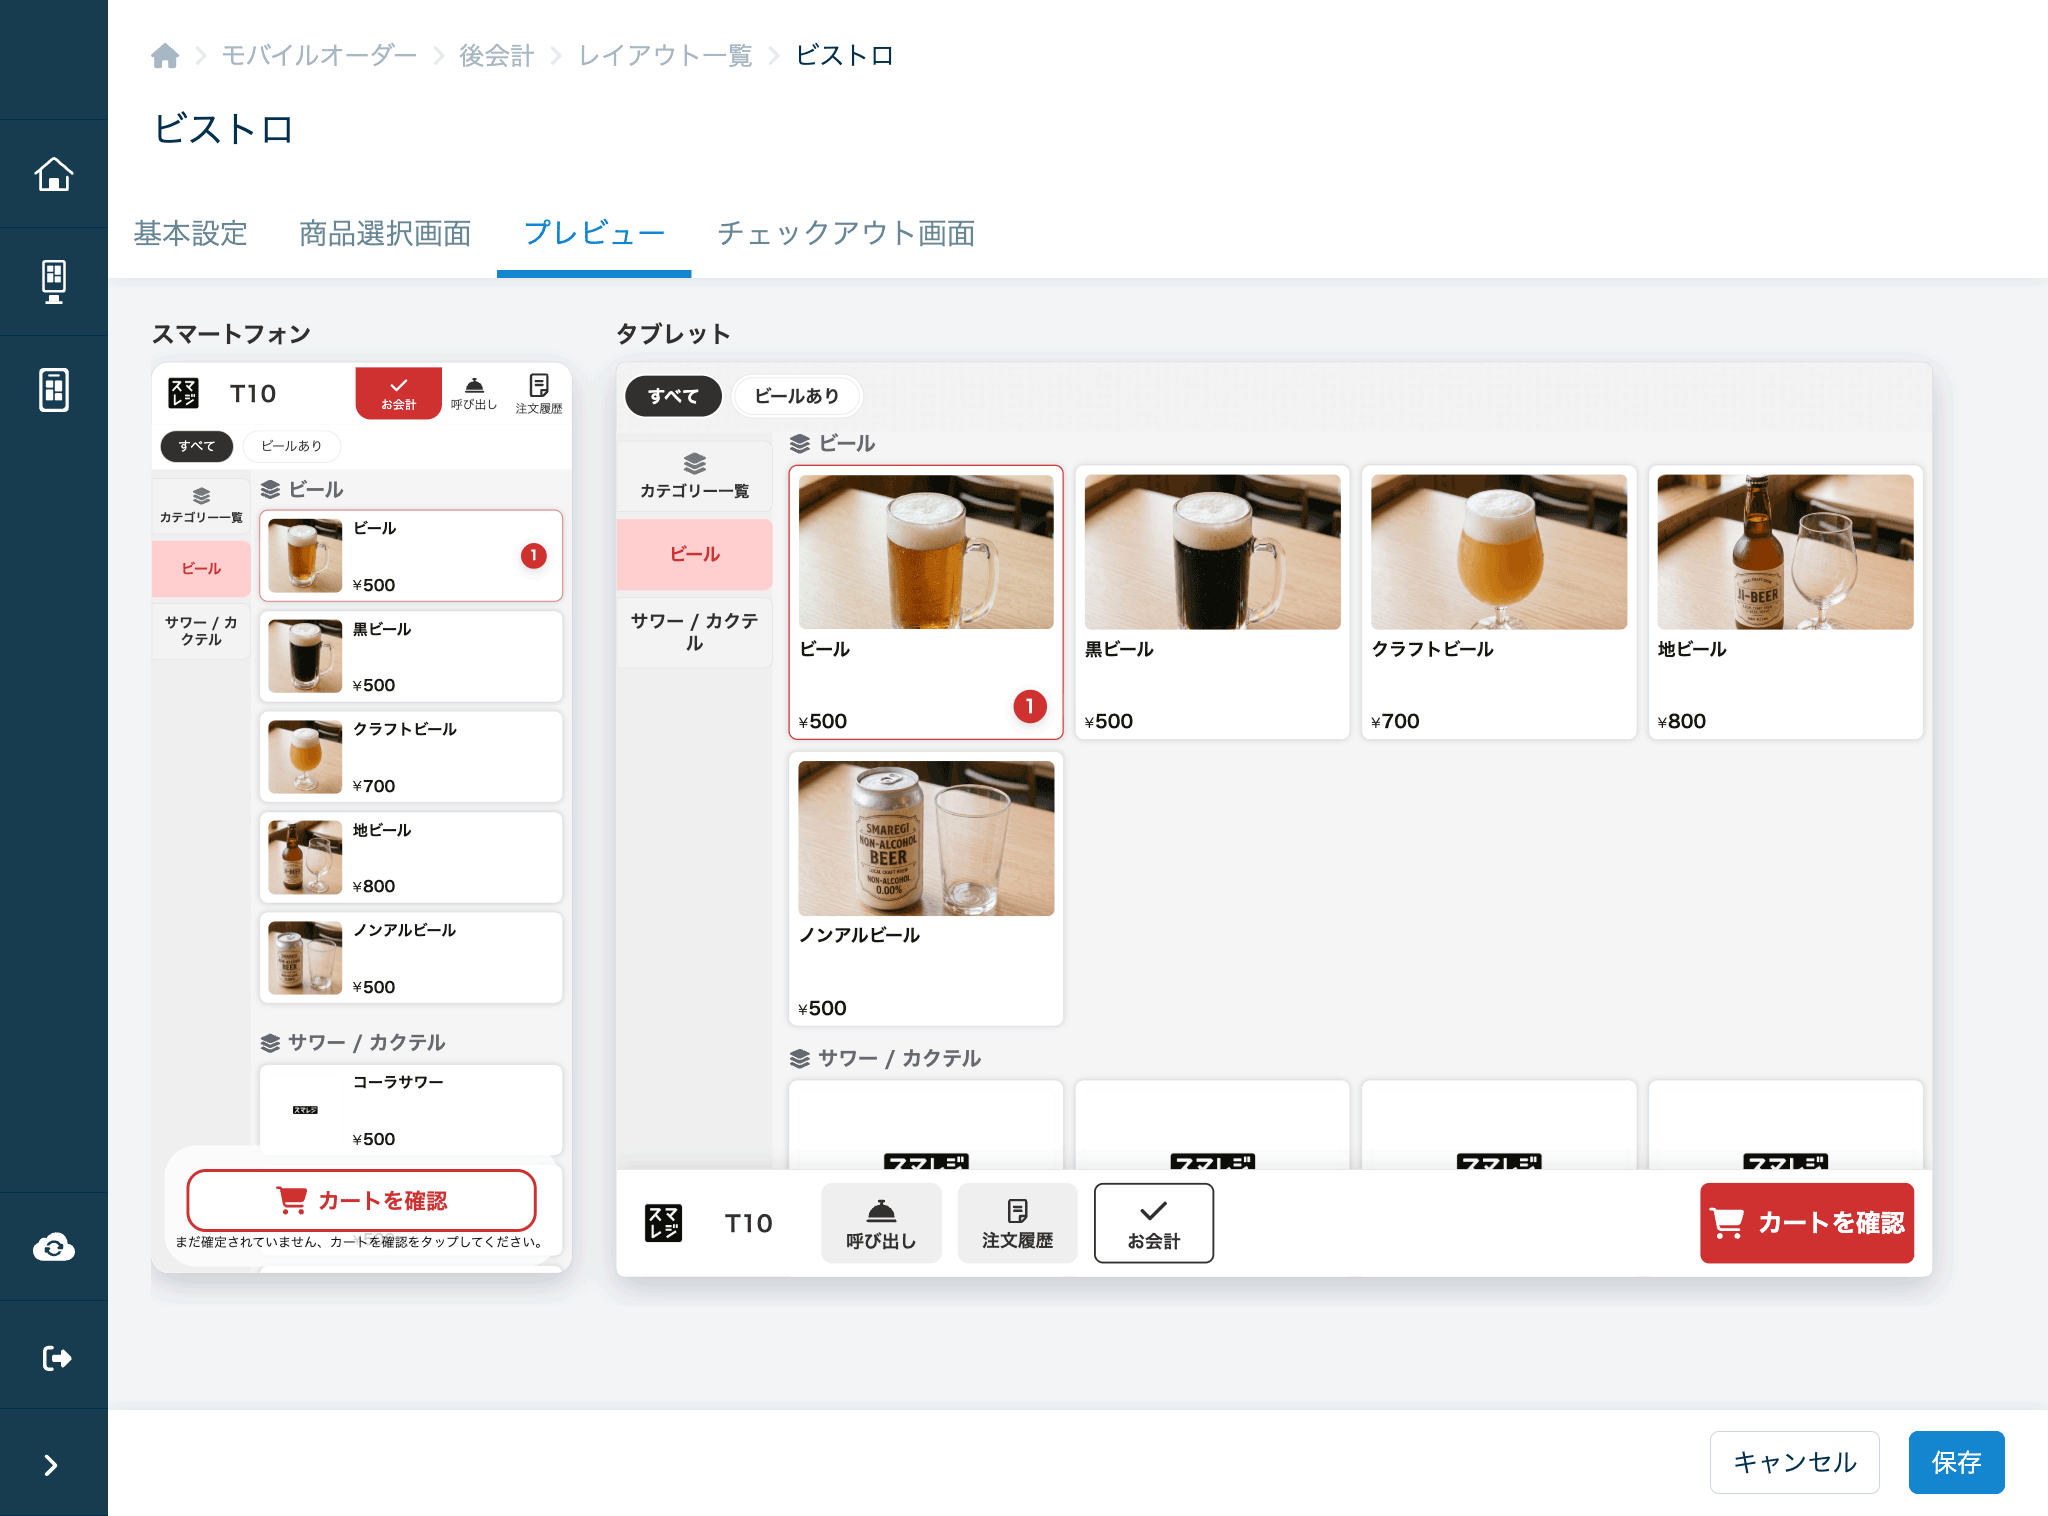The image size is (2048, 1516).
Task: Click the breadcrumb home icon
Action: tap(165, 56)
